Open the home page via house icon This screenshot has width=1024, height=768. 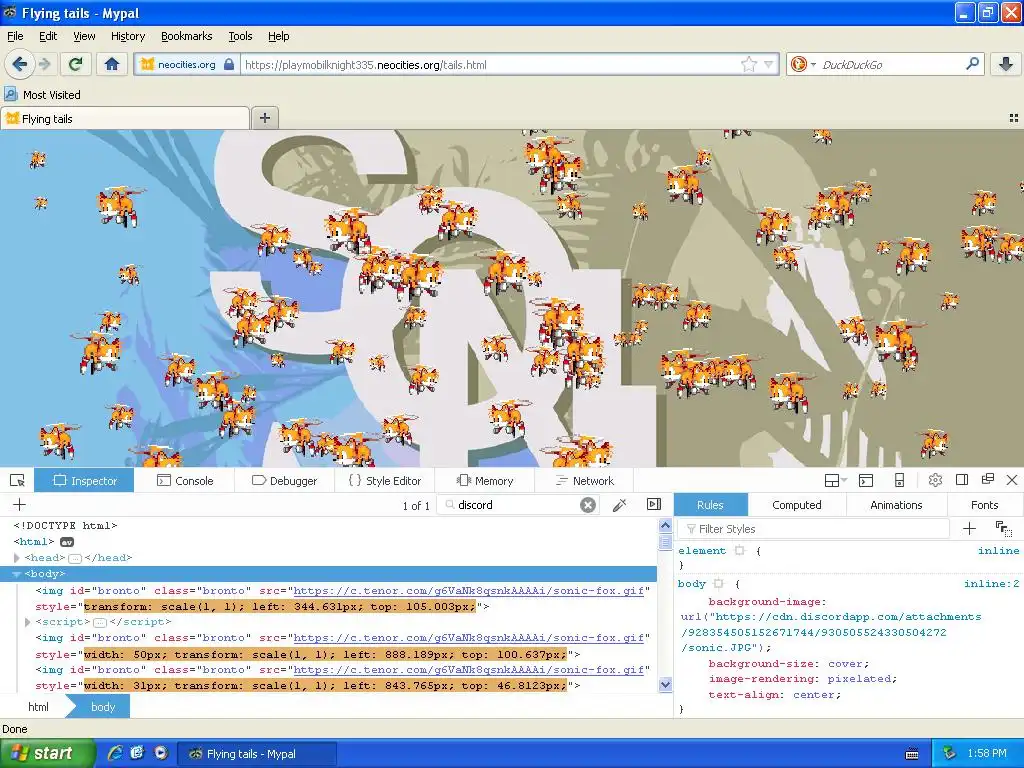coord(112,64)
